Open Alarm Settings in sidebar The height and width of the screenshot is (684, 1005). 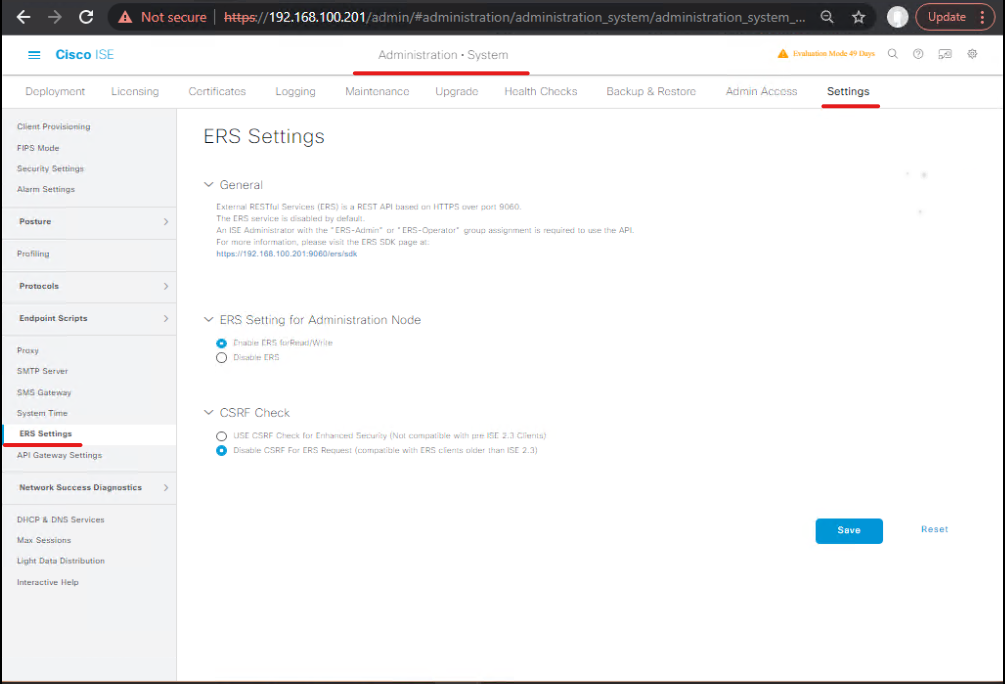pos(46,189)
